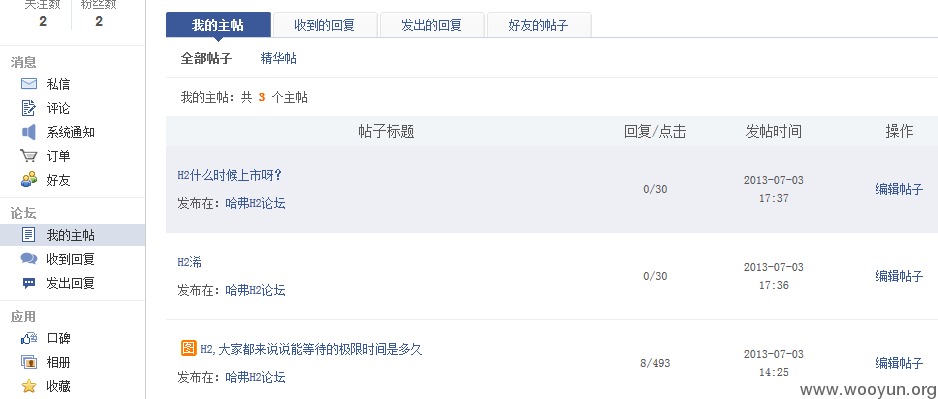Open 私信 envelope icon in sidebar
938x399 pixels.
[29, 84]
